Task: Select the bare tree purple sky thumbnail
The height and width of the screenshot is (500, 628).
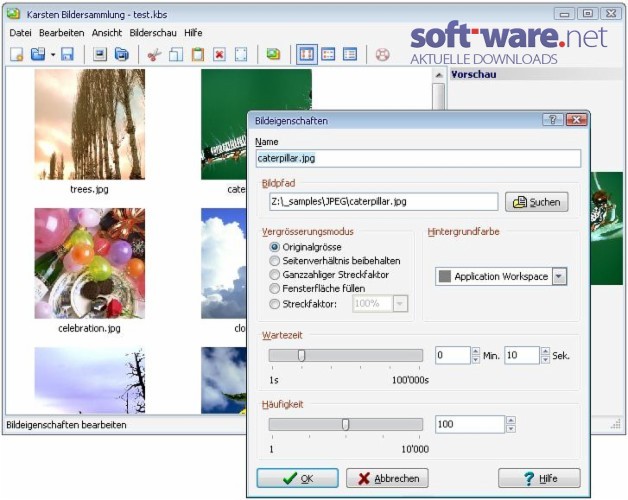Action: pyautogui.click(x=90, y=380)
